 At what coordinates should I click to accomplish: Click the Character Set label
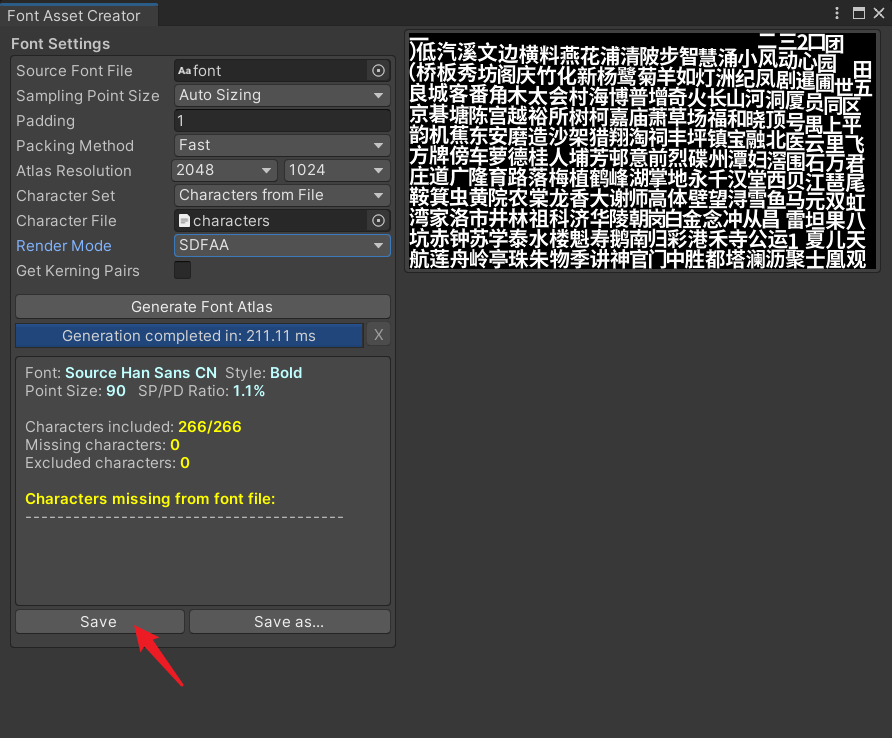point(65,196)
